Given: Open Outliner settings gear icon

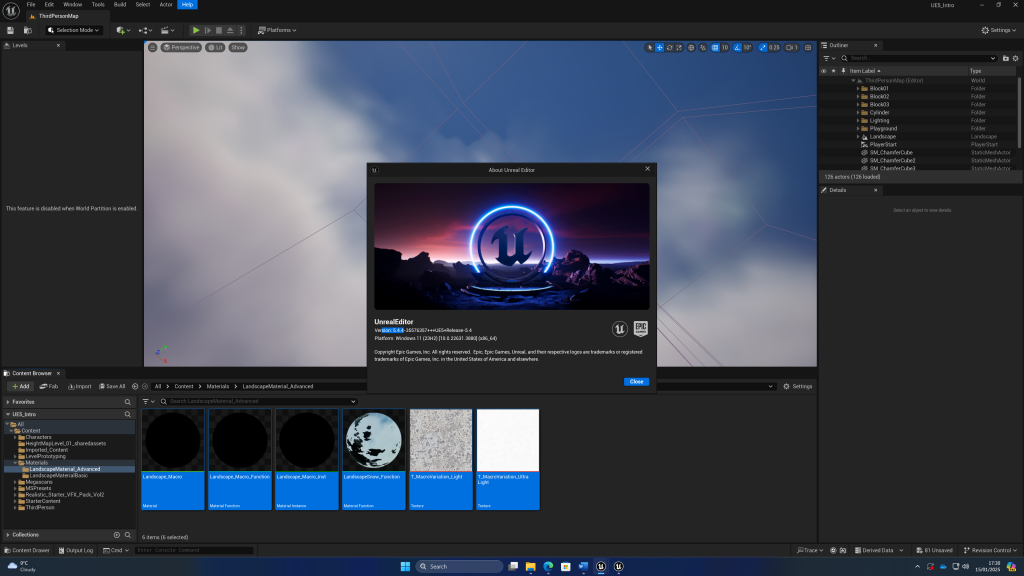Looking at the screenshot, I should tap(1016, 58).
